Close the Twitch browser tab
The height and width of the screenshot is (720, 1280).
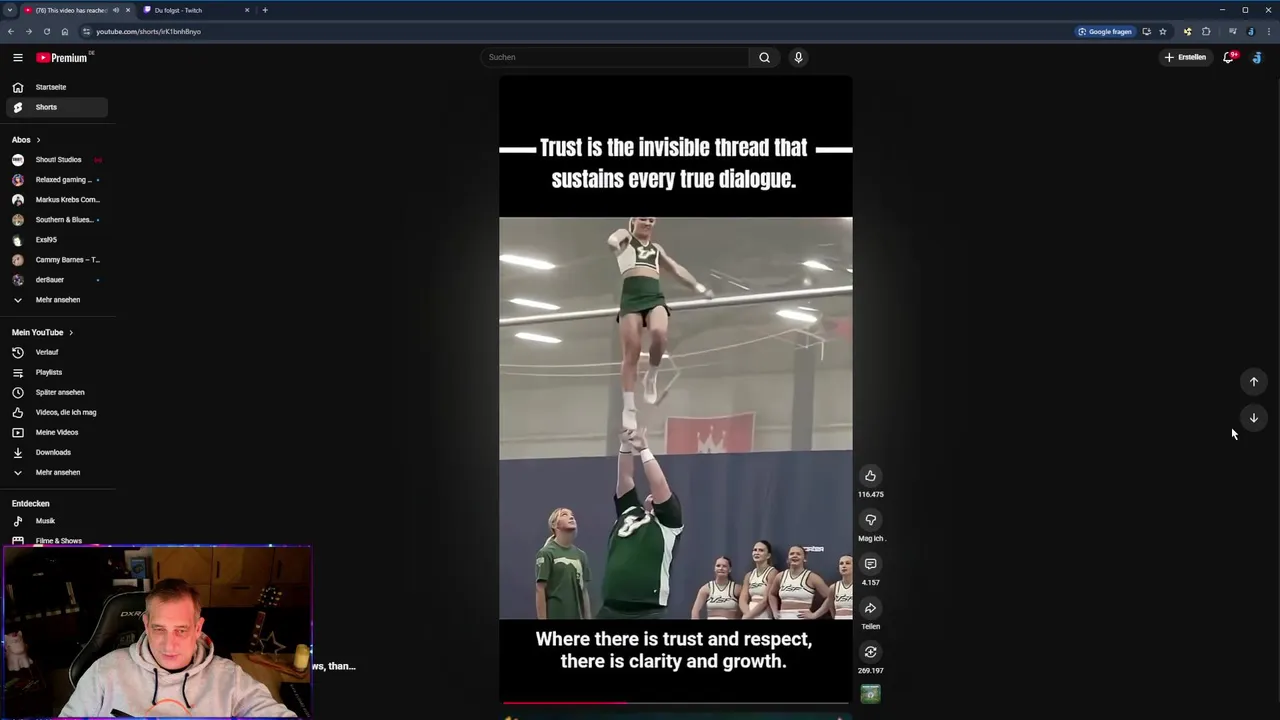(x=247, y=10)
